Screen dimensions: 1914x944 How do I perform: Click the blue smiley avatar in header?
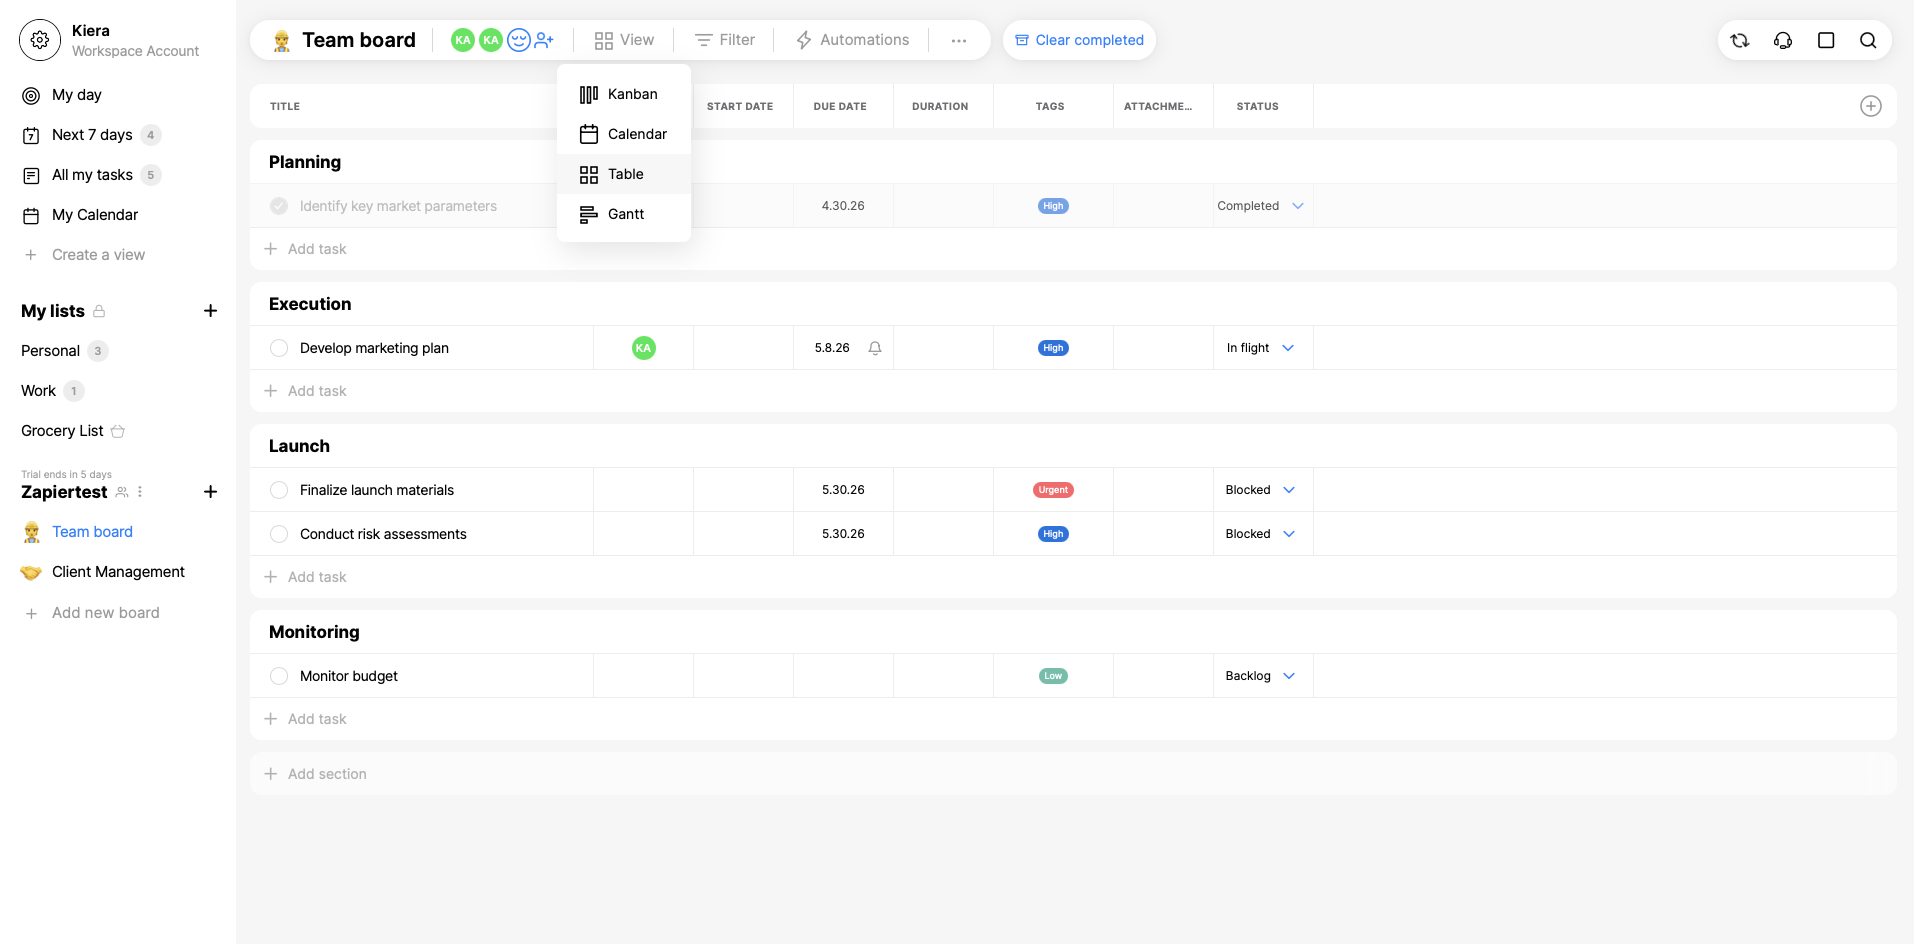(x=519, y=40)
